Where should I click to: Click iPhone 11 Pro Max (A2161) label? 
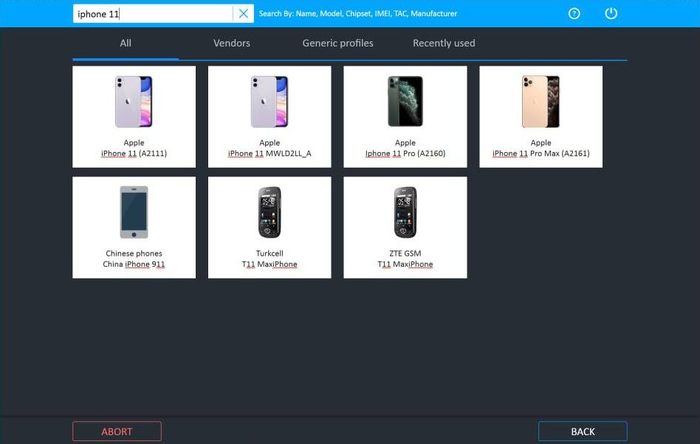(541, 154)
